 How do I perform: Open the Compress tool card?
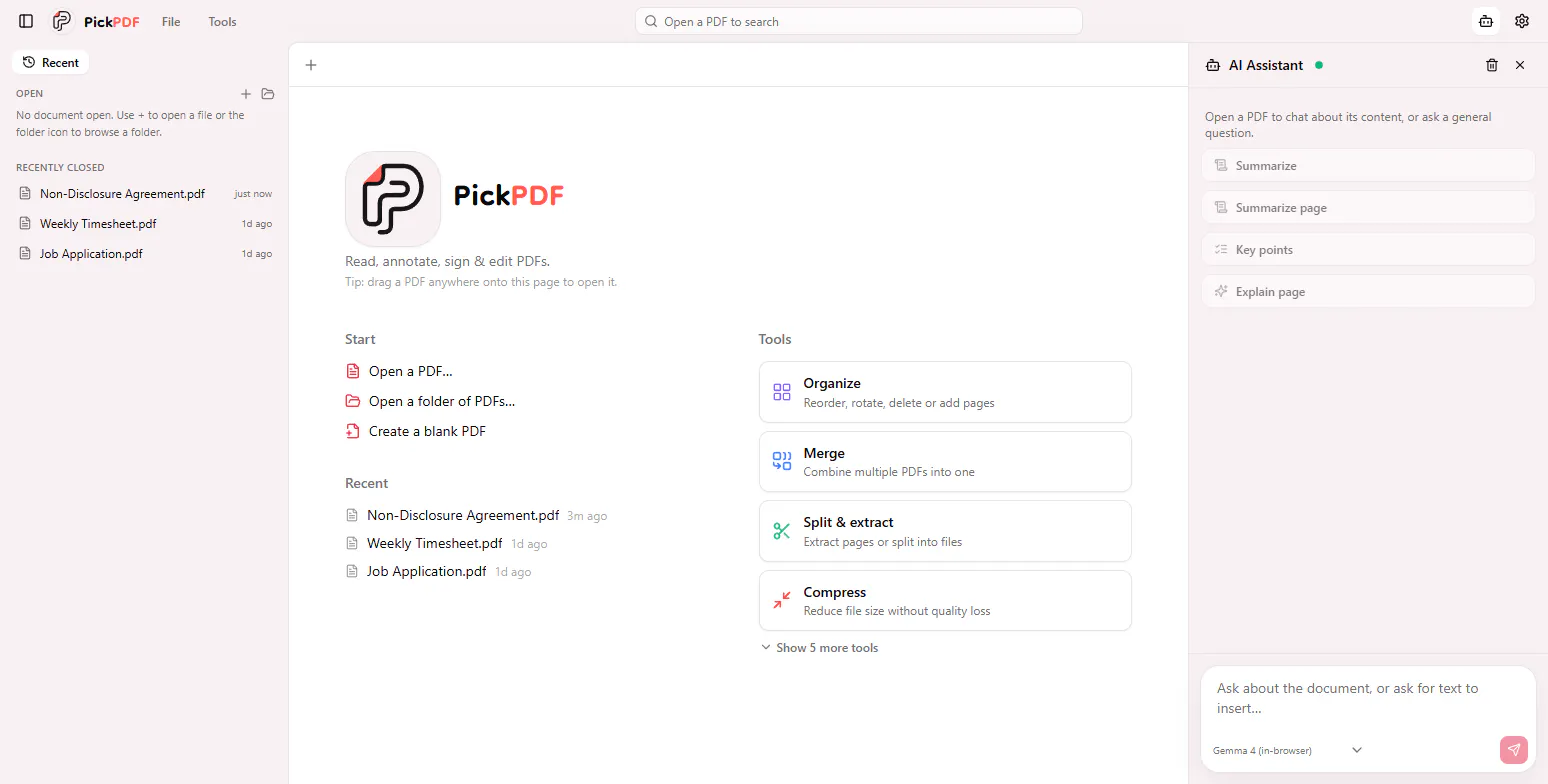coord(945,601)
